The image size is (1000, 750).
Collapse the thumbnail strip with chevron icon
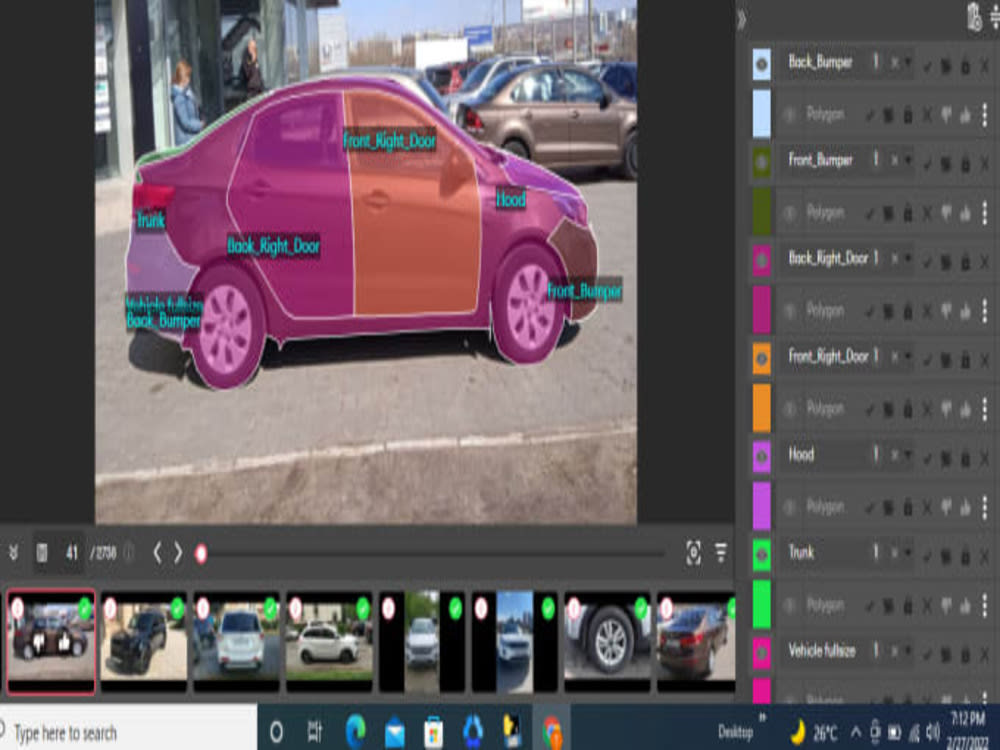point(13,553)
